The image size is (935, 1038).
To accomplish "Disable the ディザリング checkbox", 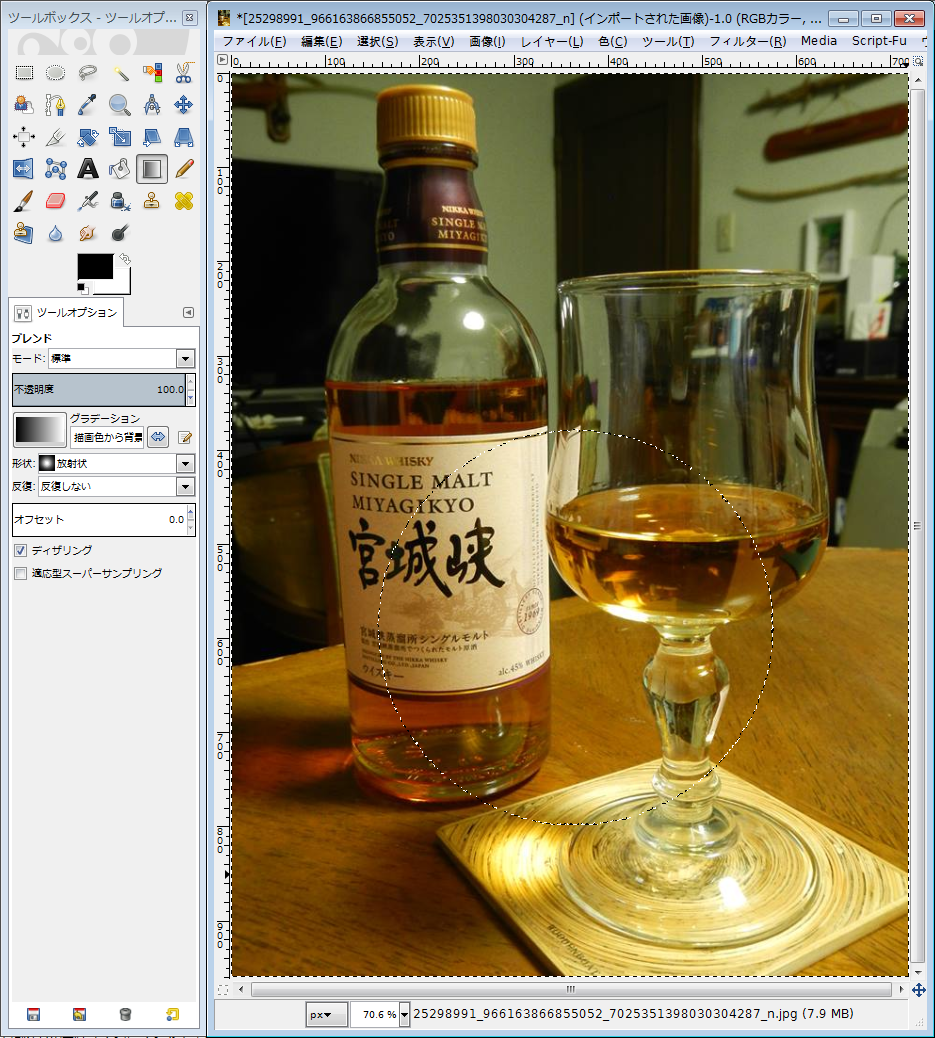I will pyautogui.click(x=20, y=550).
